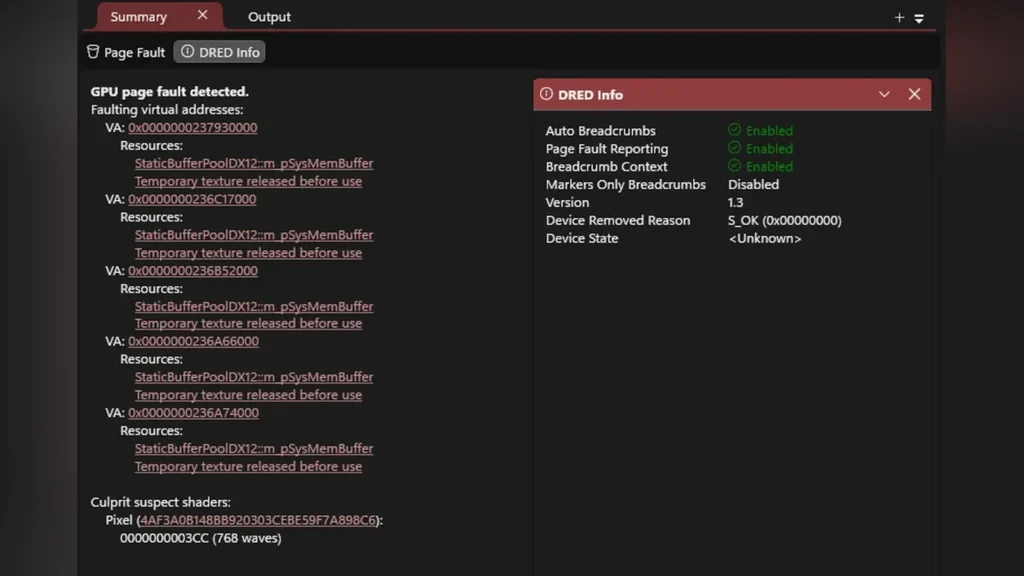Open Temporary texture link under VA 0x0000000236A74000
This screenshot has height=576, width=1024.
[248, 466]
